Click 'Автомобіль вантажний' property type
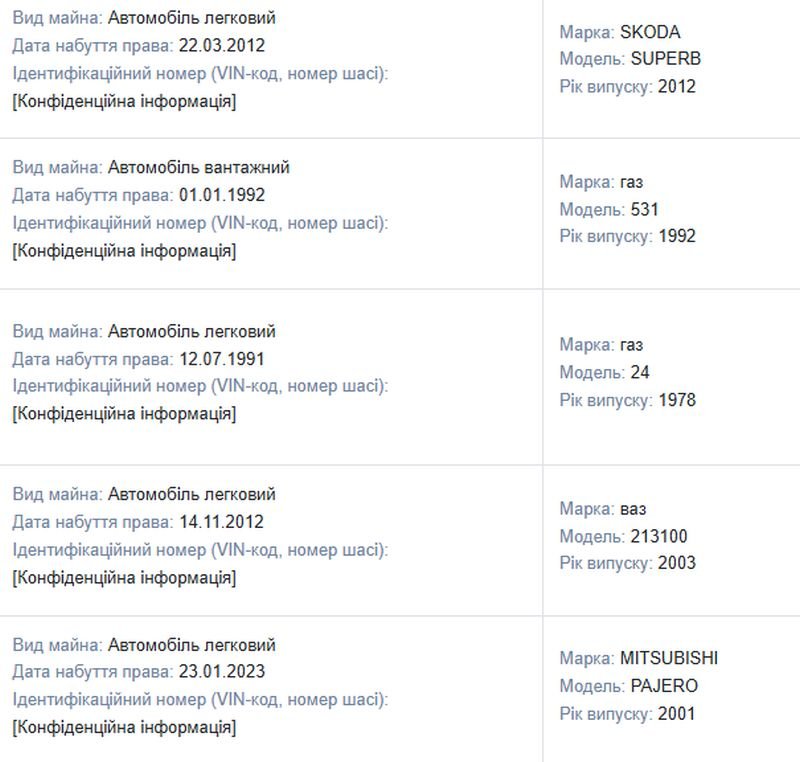 click(x=198, y=167)
